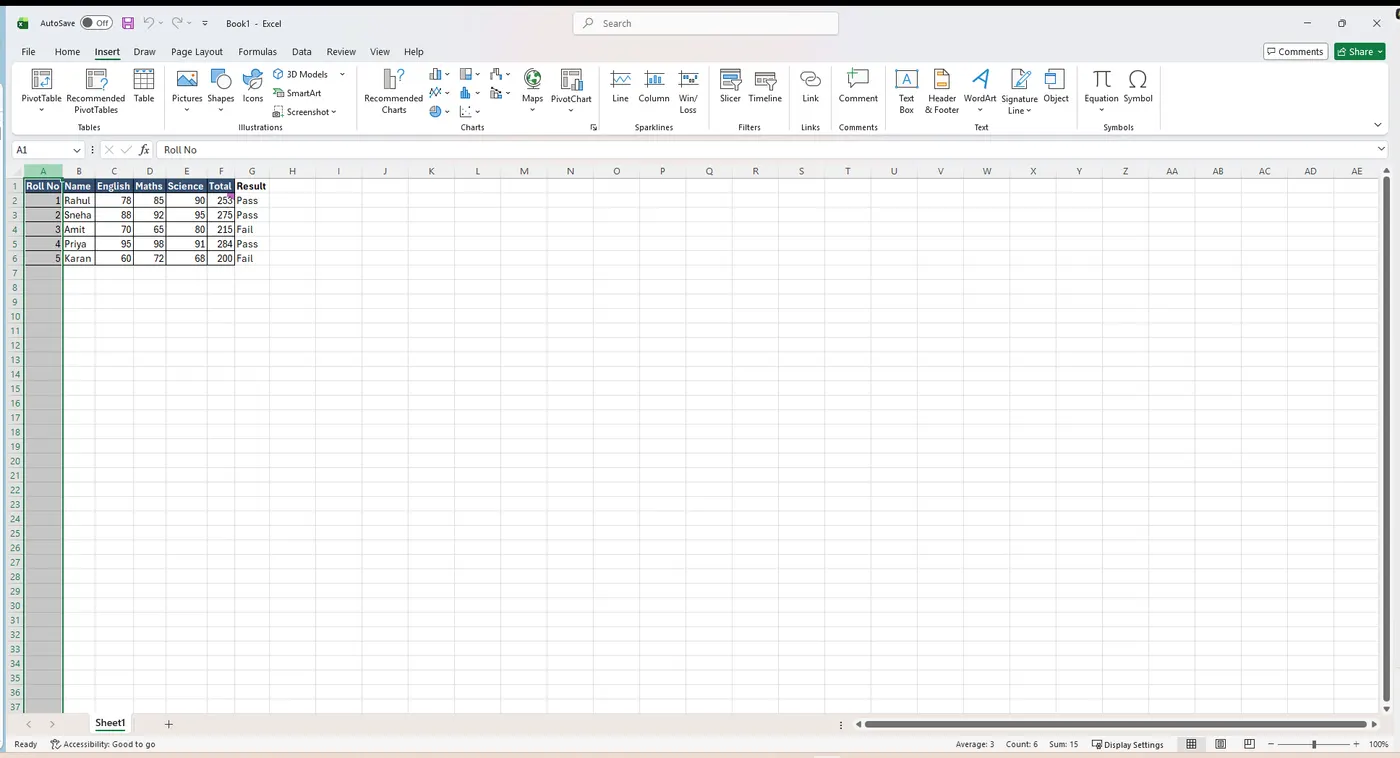The image size is (1400, 758).
Task: Insert a Timeline filter
Action: (x=765, y=86)
